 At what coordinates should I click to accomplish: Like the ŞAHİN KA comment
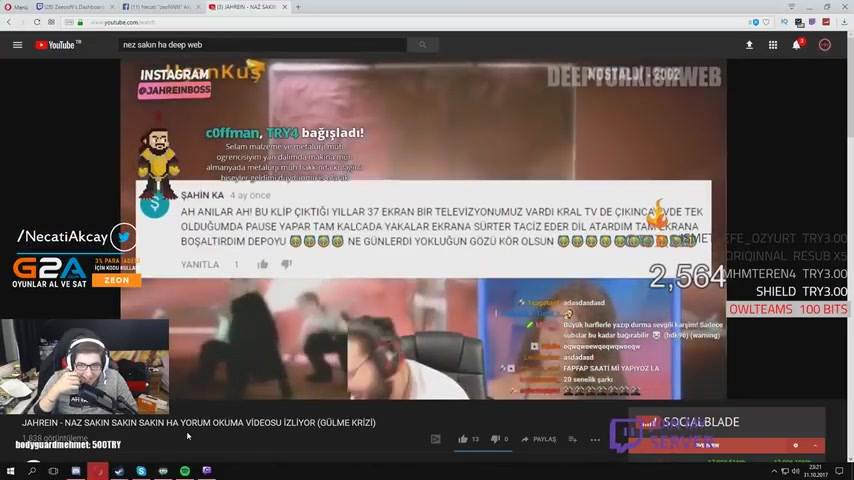(263, 264)
